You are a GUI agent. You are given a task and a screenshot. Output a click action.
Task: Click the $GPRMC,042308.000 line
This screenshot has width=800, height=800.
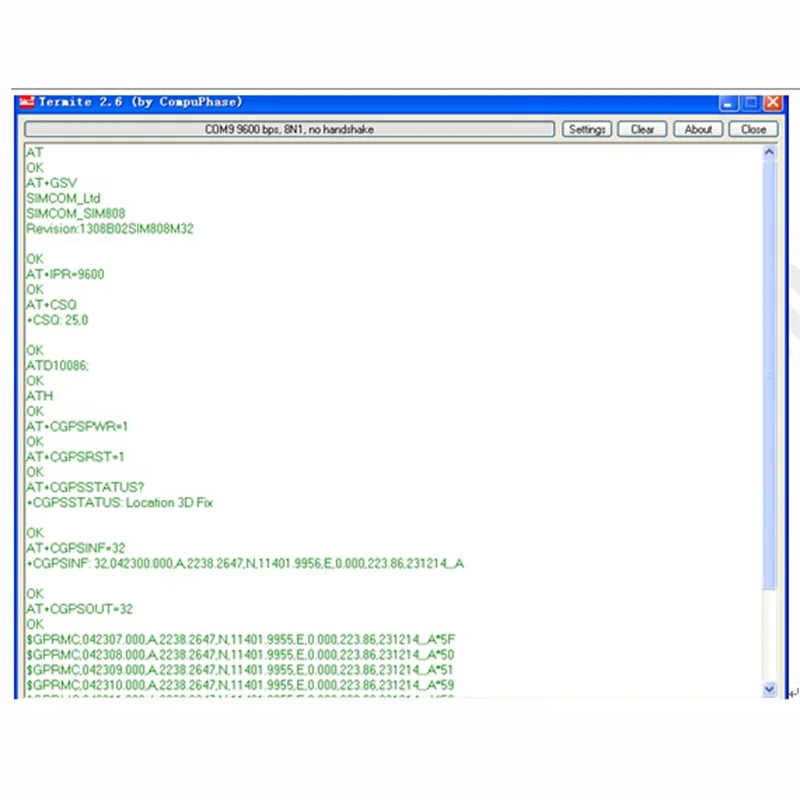coord(240,655)
